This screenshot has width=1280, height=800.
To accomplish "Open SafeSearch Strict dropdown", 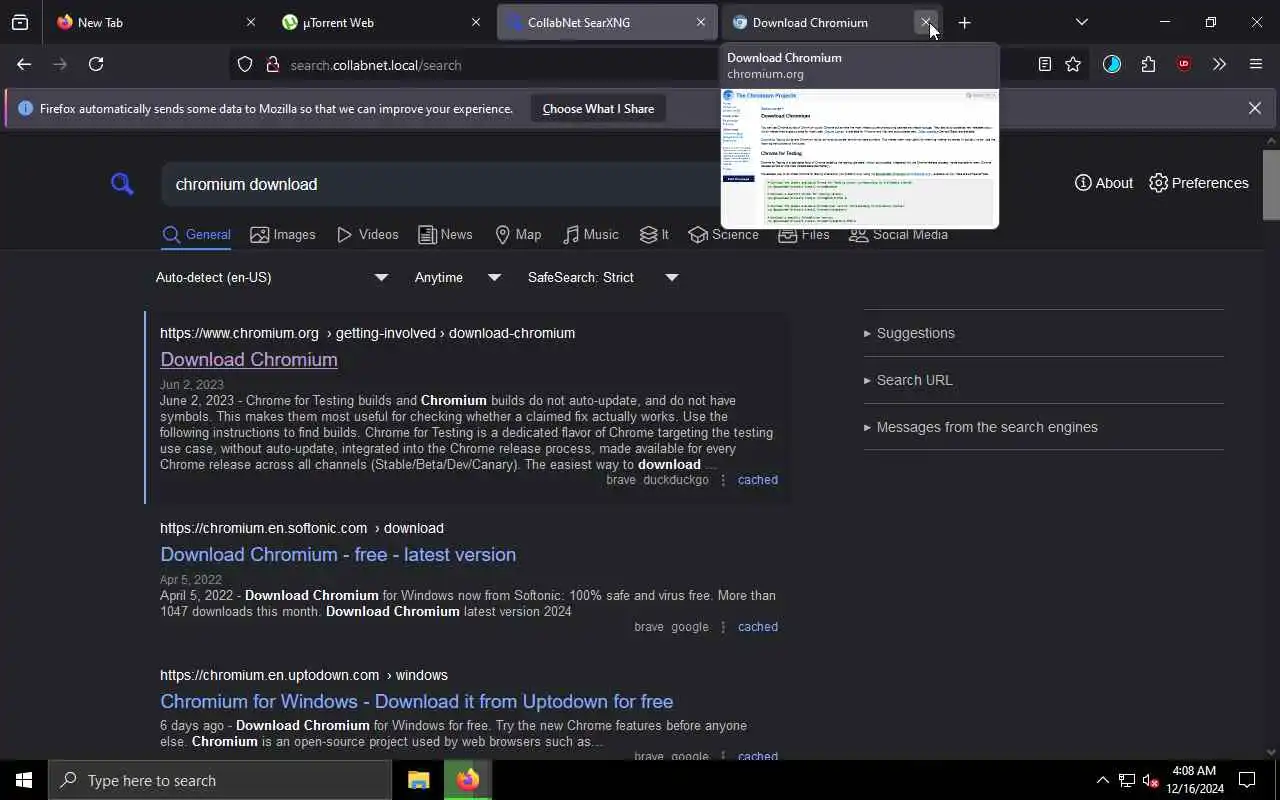I will [x=603, y=277].
